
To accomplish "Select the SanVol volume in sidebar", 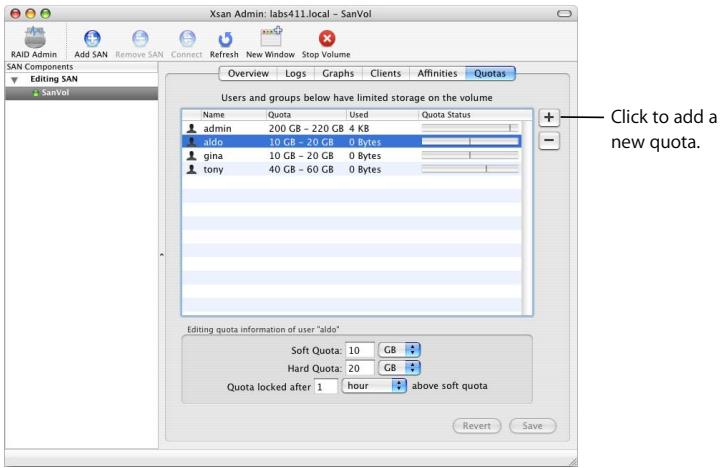I will pos(82,93).
